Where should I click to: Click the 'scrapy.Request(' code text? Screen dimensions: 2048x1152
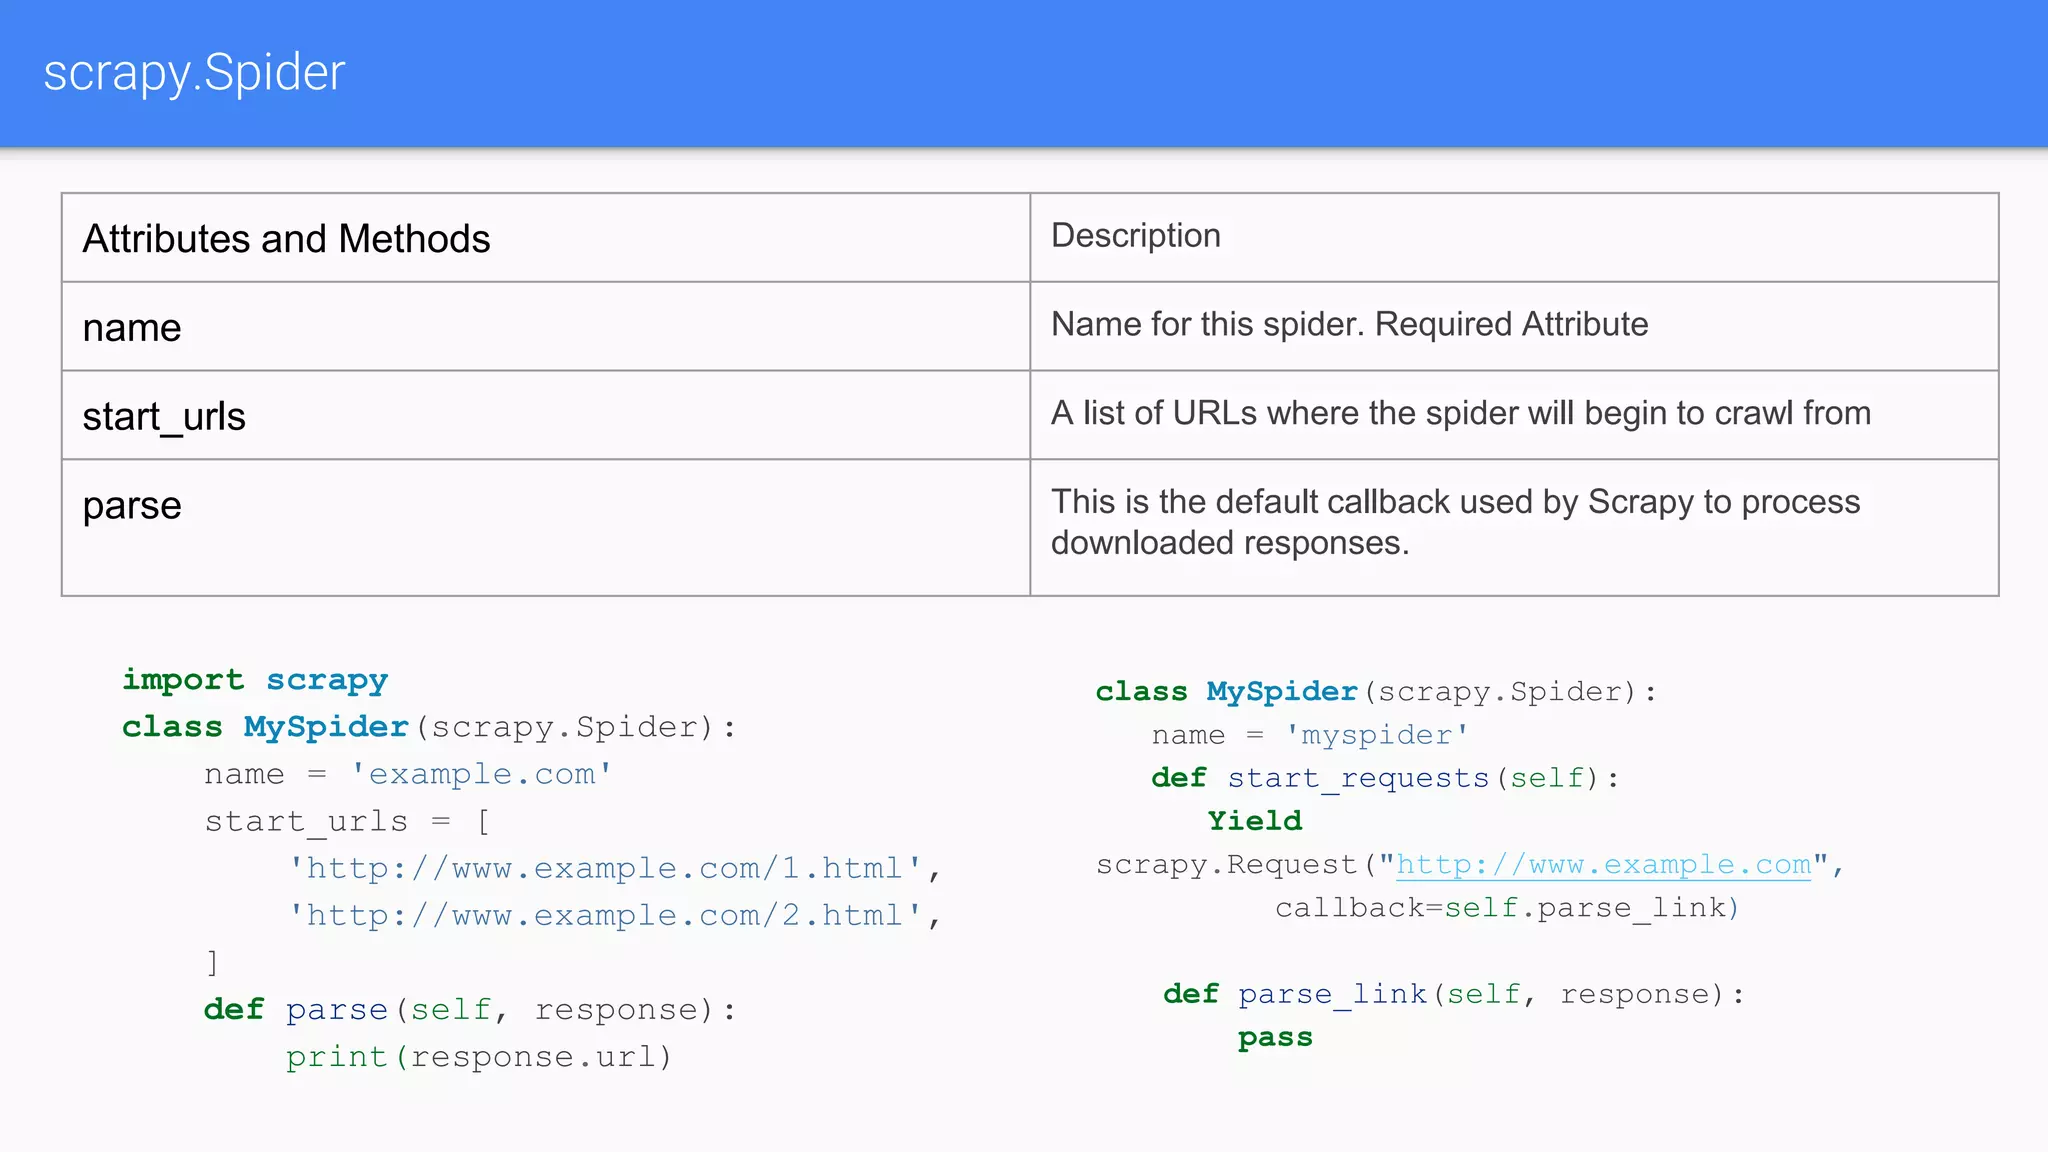(x=1236, y=865)
